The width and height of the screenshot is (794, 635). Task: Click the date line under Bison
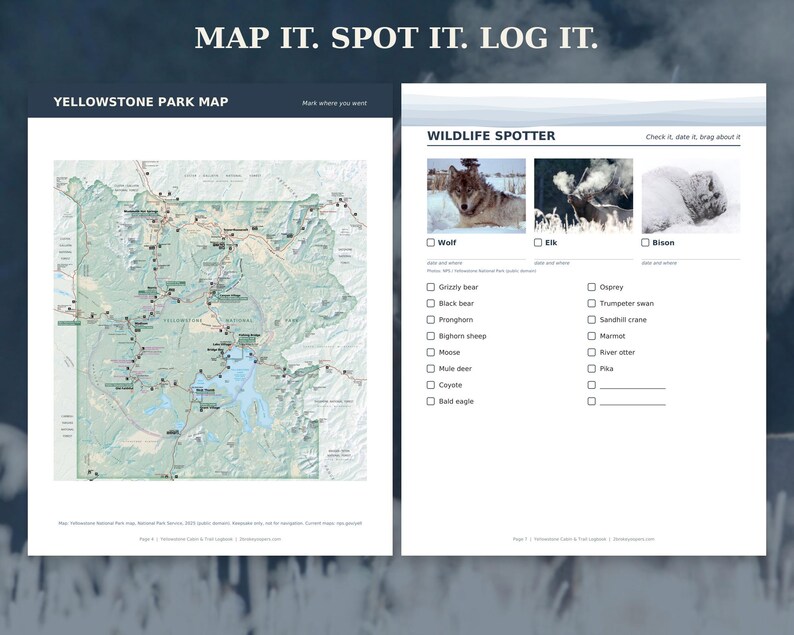pos(691,259)
